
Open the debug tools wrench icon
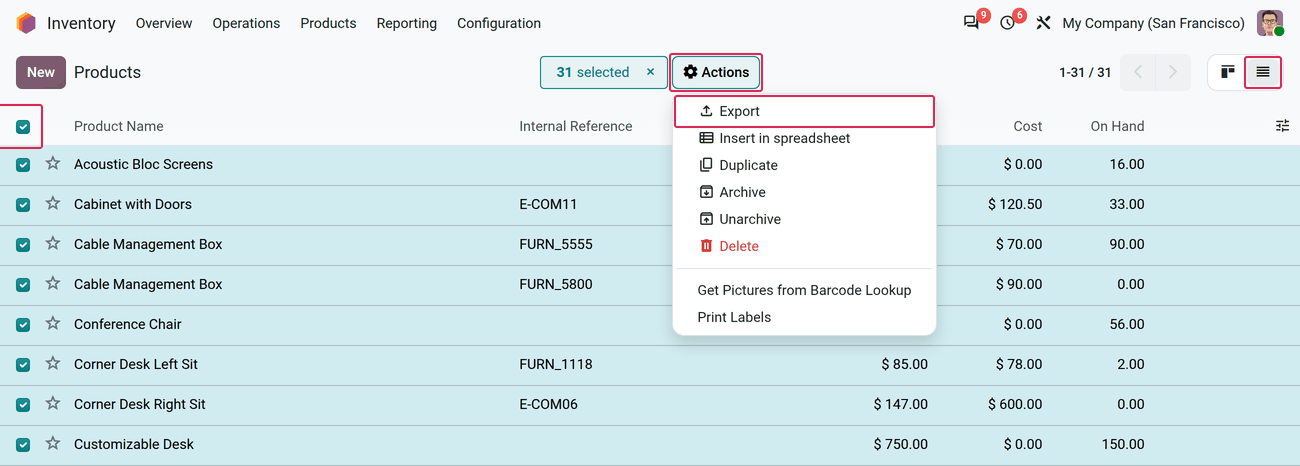coord(1043,23)
